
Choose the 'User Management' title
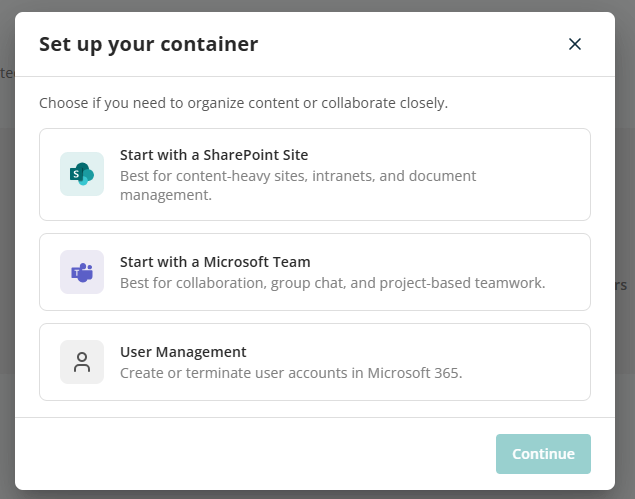tap(183, 352)
